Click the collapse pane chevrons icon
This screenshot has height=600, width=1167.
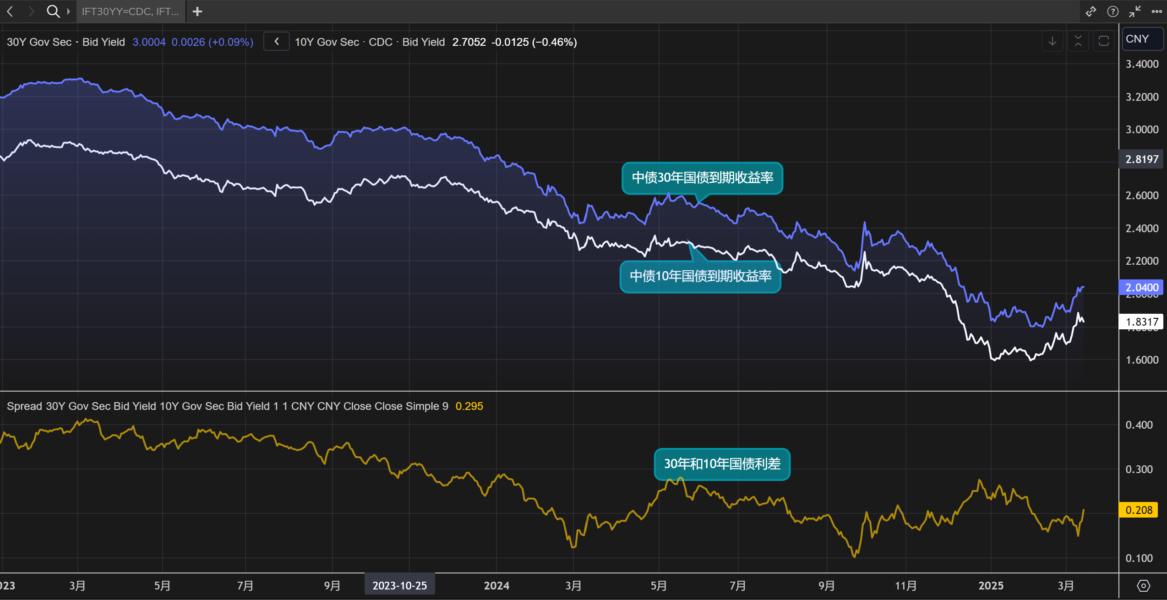1078,41
